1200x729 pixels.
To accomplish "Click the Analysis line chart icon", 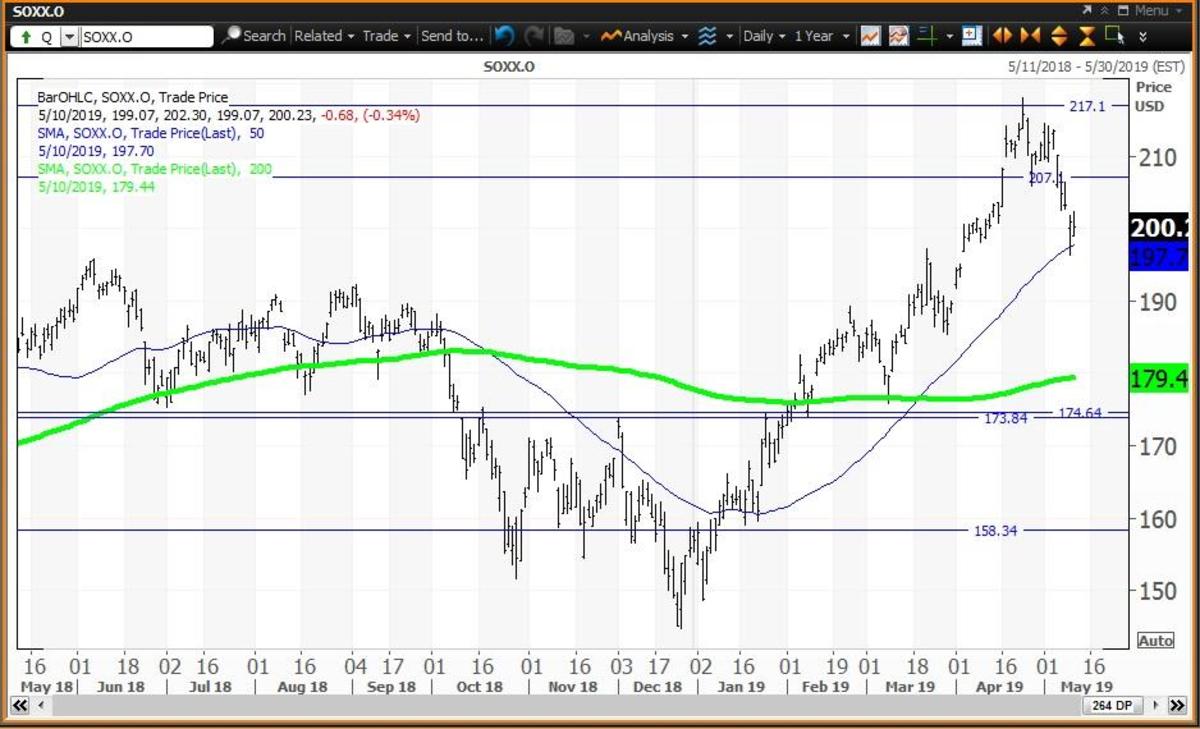I will [x=610, y=36].
